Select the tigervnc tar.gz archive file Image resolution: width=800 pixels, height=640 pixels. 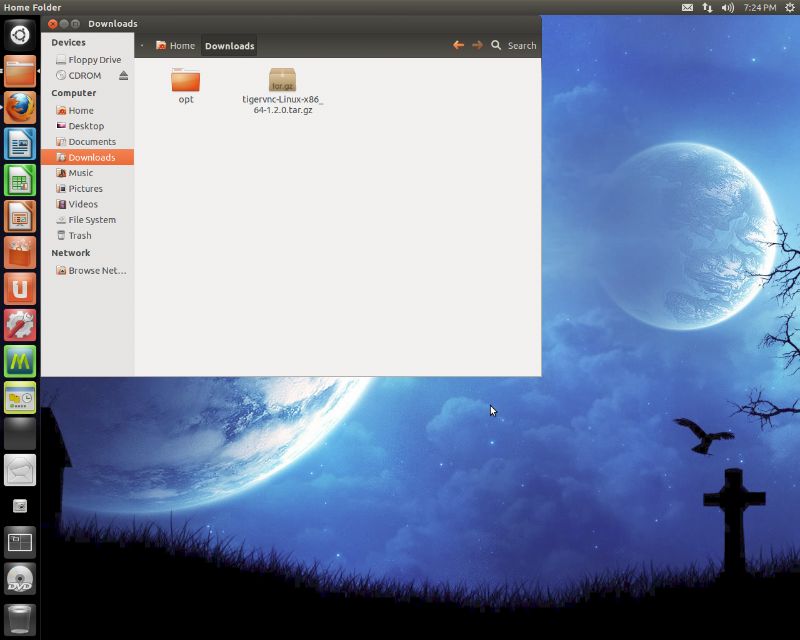pos(283,91)
